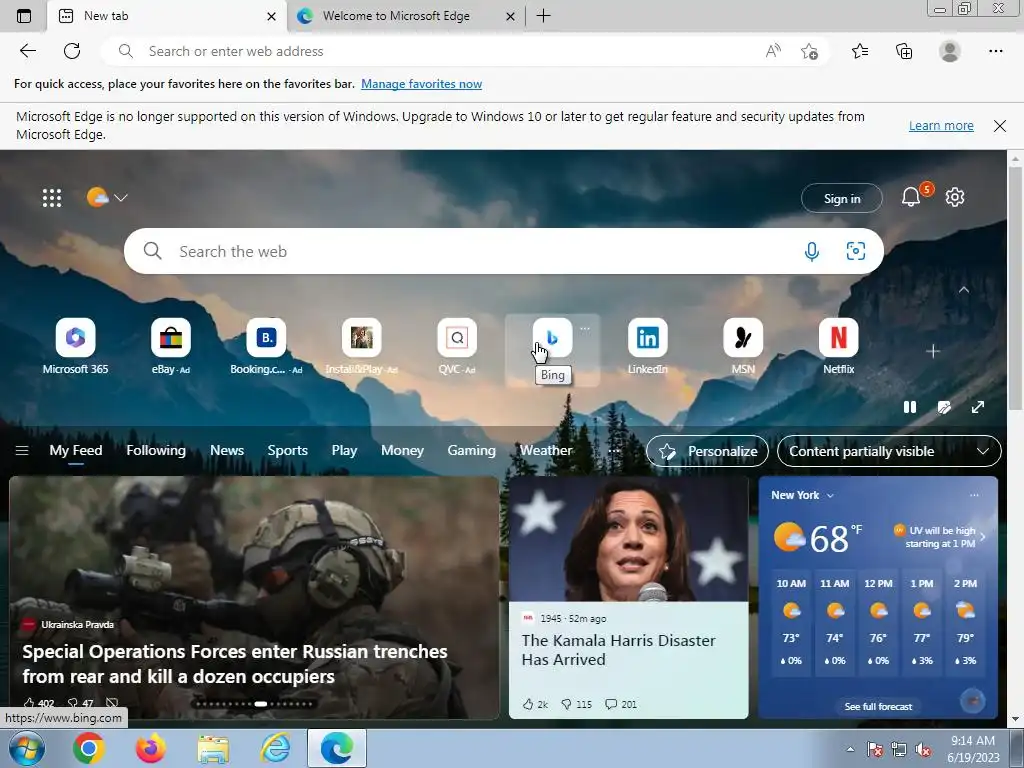This screenshot has height=768, width=1024.
Task: Select the Weather feed tab
Action: [x=546, y=451]
